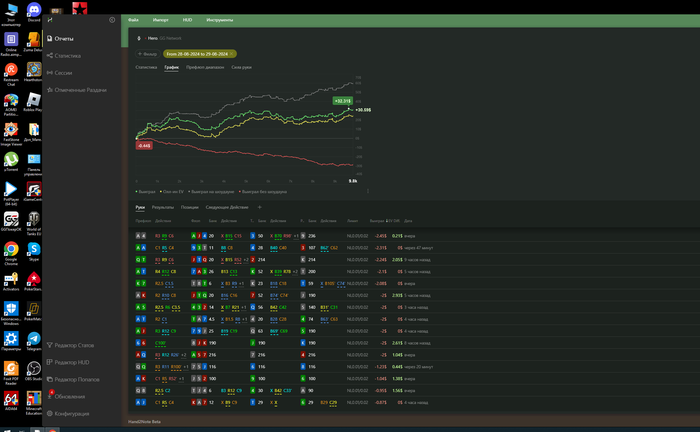Image resolution: width=700 pixels, height=432 pixels.
Task: Toggle the Выиграл без шоудауна legend series
Action: point(263,192)
